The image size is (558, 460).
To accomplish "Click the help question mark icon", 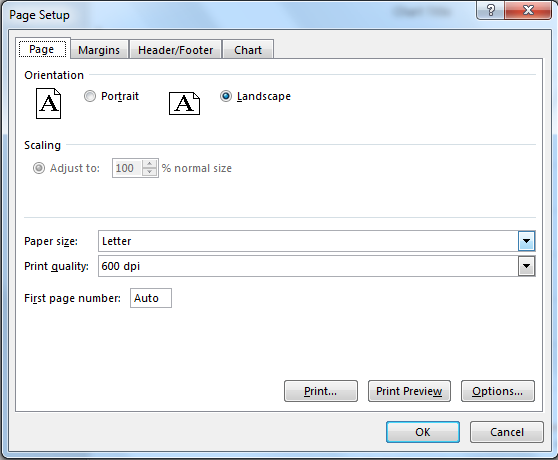I will pos(490,10).
